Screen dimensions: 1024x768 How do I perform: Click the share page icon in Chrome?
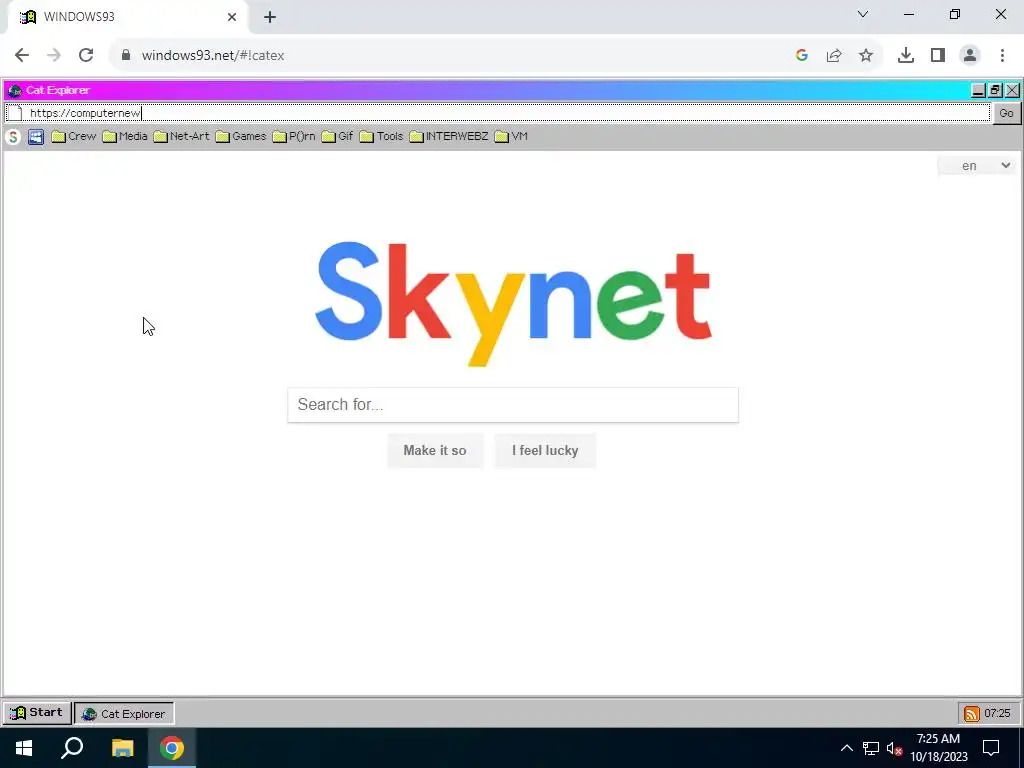[834, 56]
